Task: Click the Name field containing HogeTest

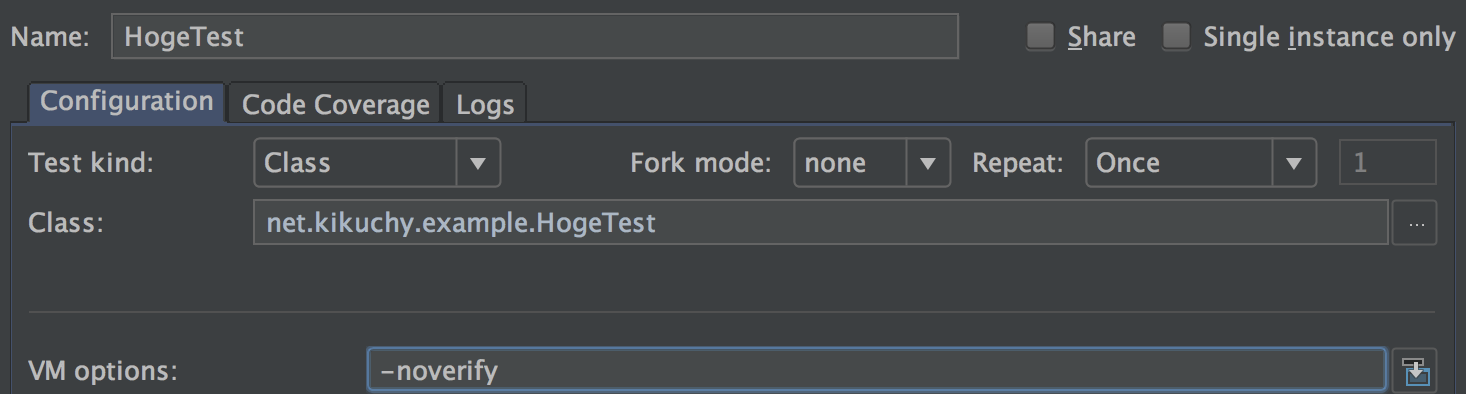Action: pyautogui.click(x=535, y=37)
